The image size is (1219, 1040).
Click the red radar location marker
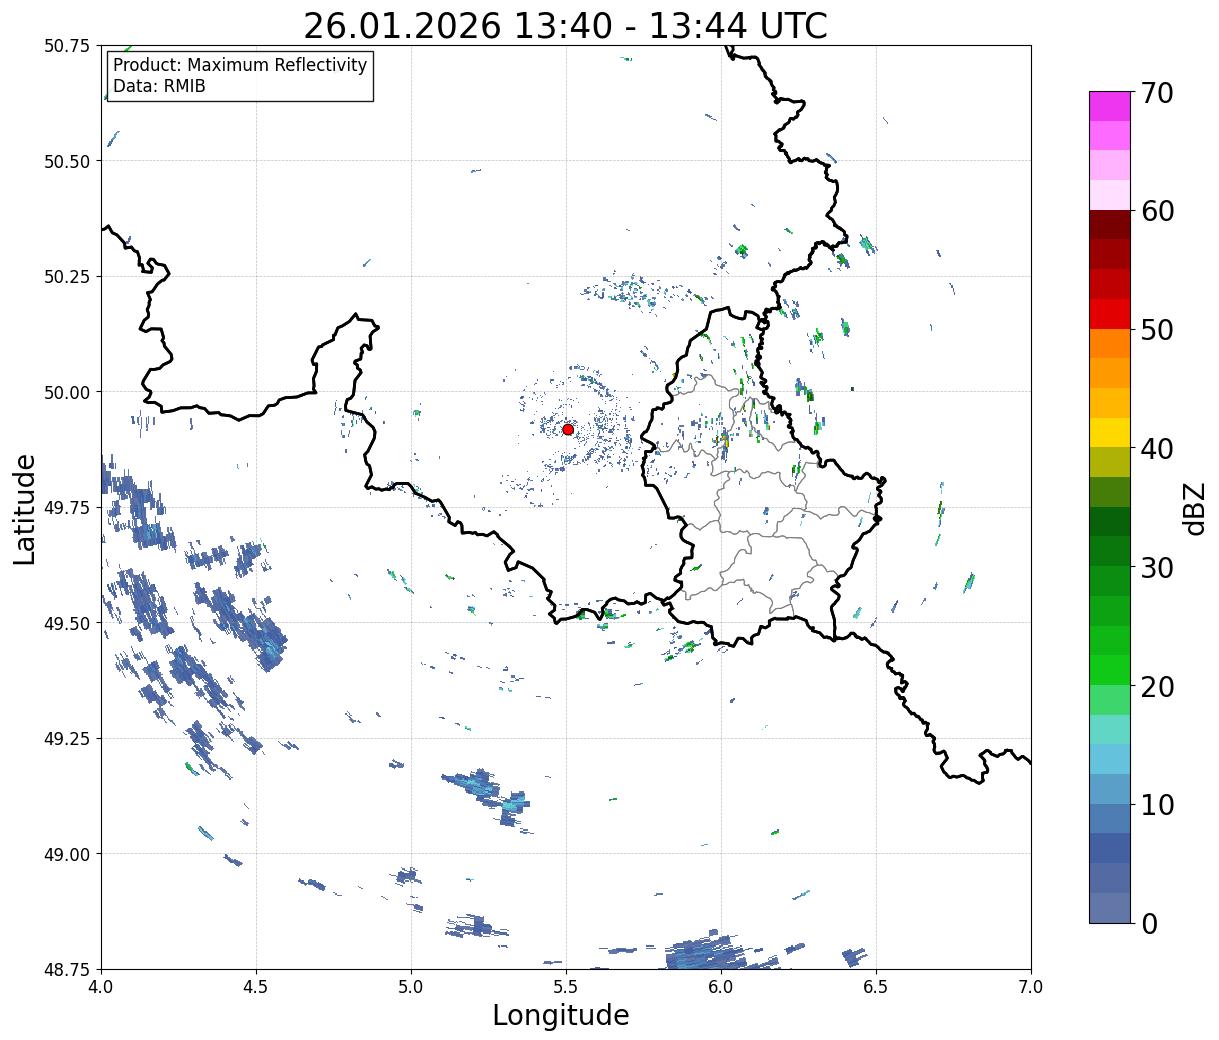point(568,429)
